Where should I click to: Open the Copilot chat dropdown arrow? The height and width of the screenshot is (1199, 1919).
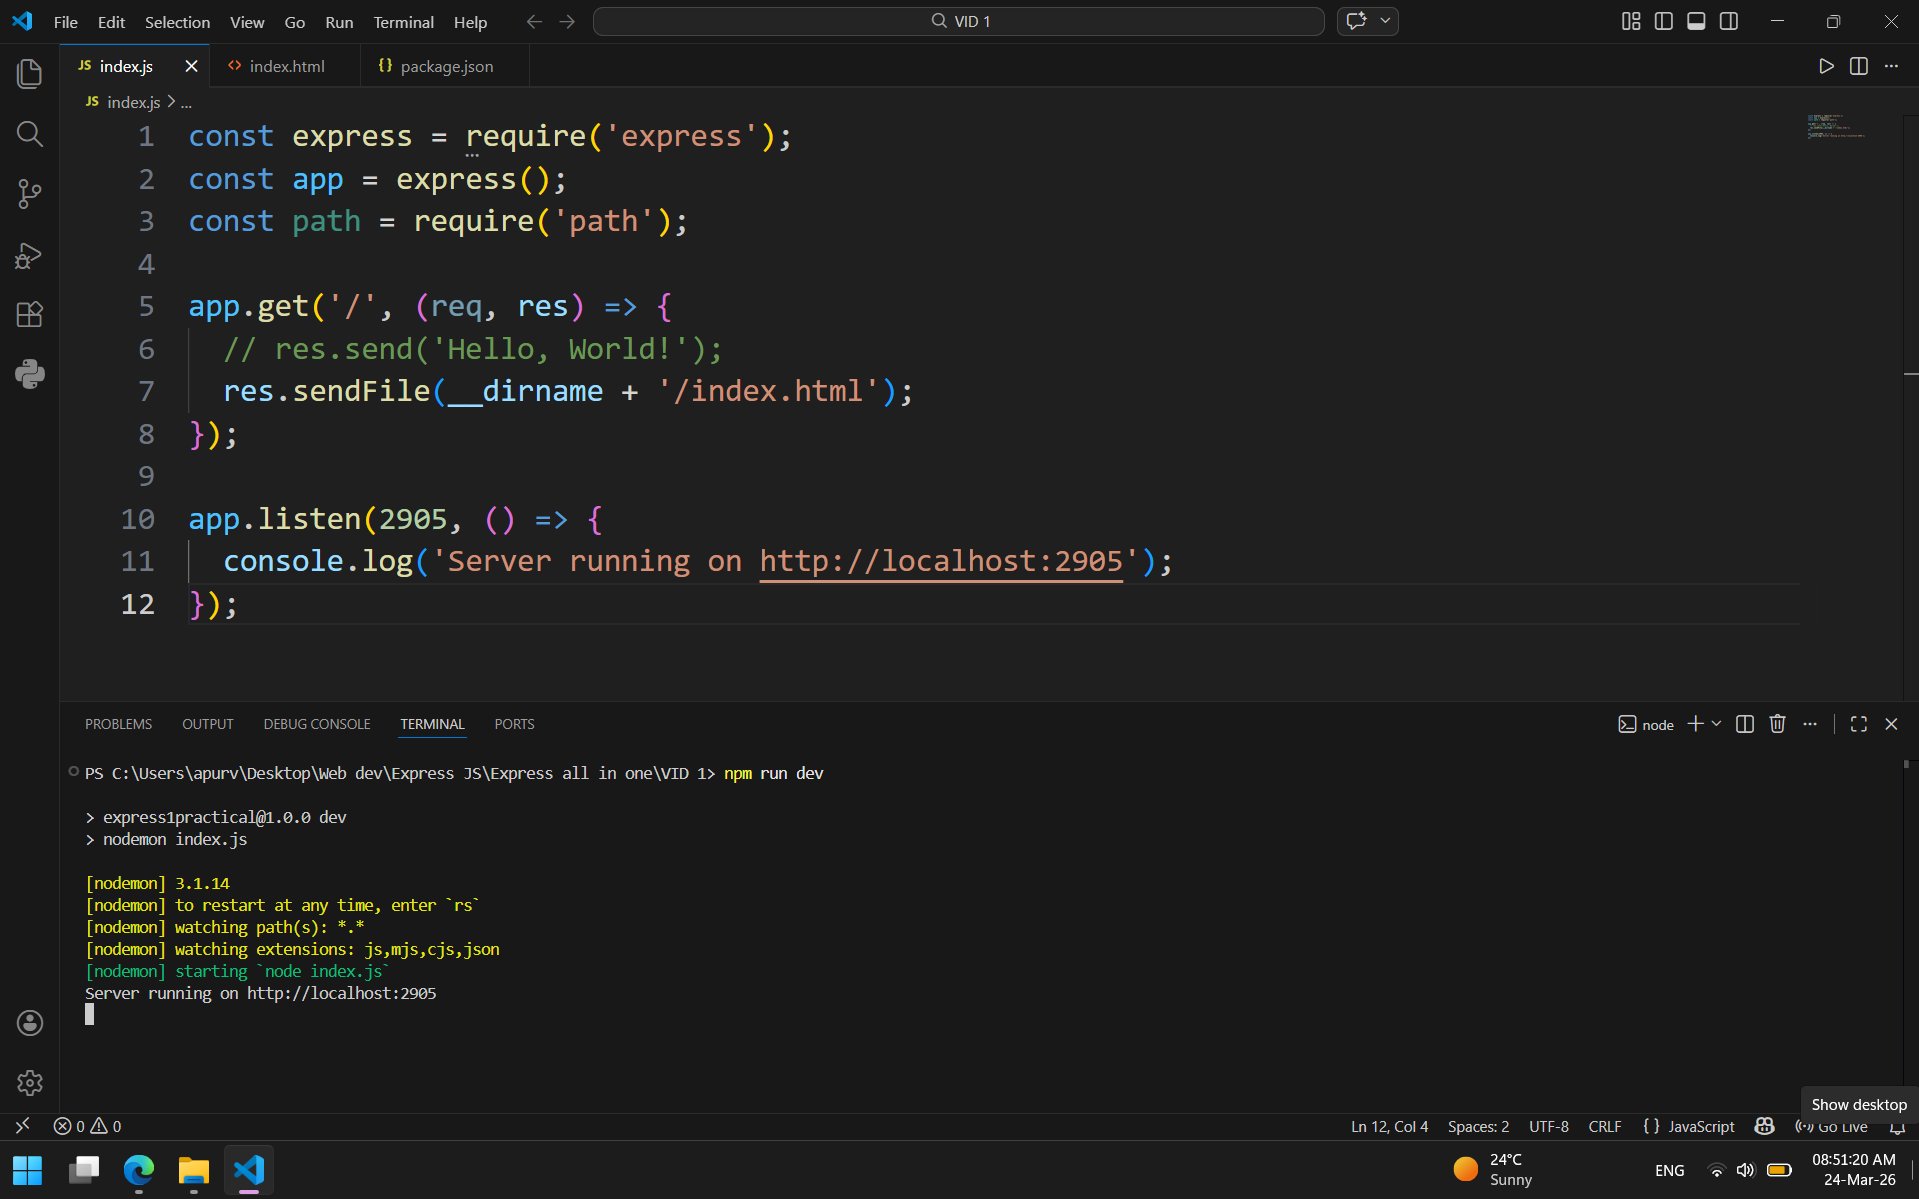pyautogui.click(x=1385, y=21)
